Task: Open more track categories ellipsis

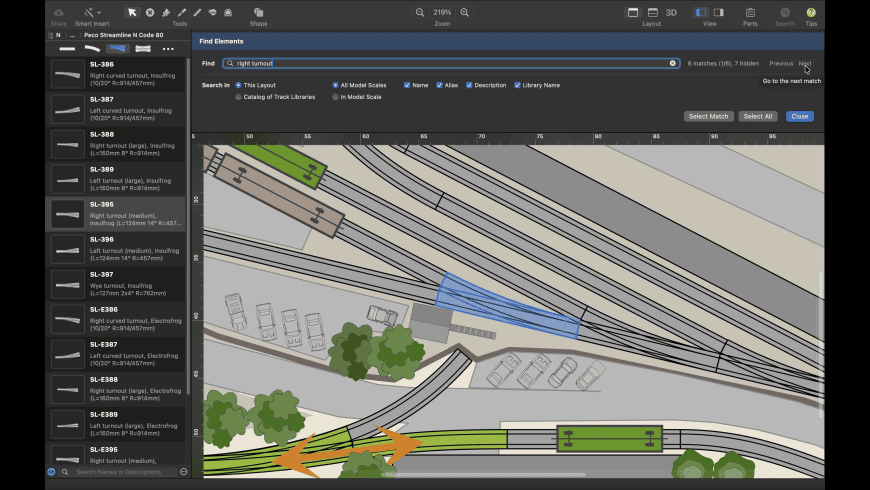Action: [x=168, y=49]
